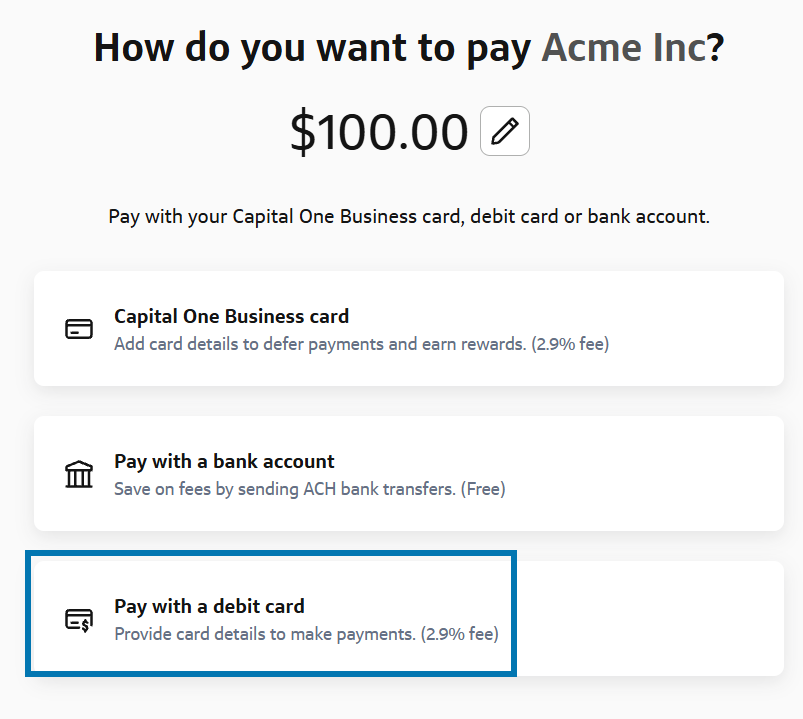Click the empty right side of the bank account row
This screenshot has height=719, width=803.
[x=650, y=473]
